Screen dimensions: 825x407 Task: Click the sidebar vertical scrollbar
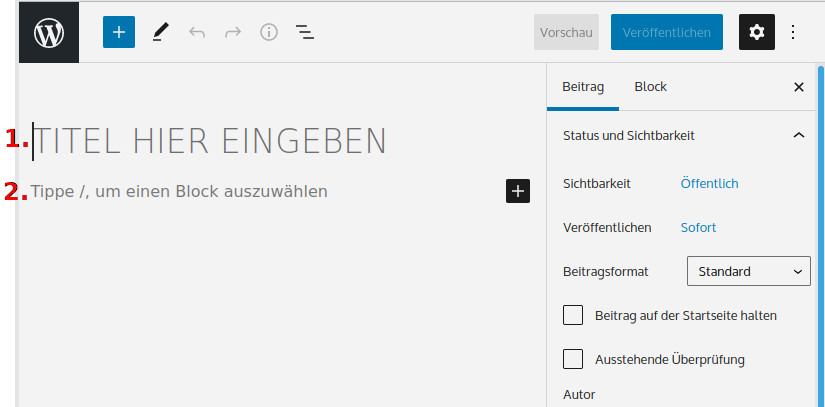click(x=821, y=235)
